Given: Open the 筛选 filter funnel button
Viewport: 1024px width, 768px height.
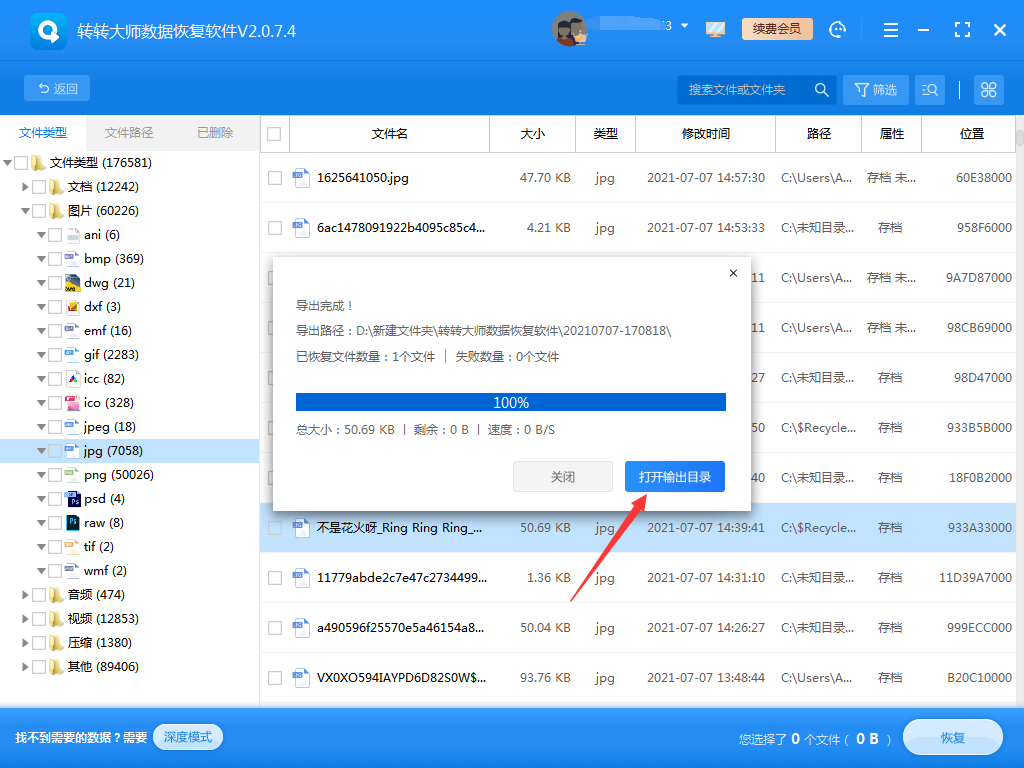Looking at the screenshot, I should 876,89.
